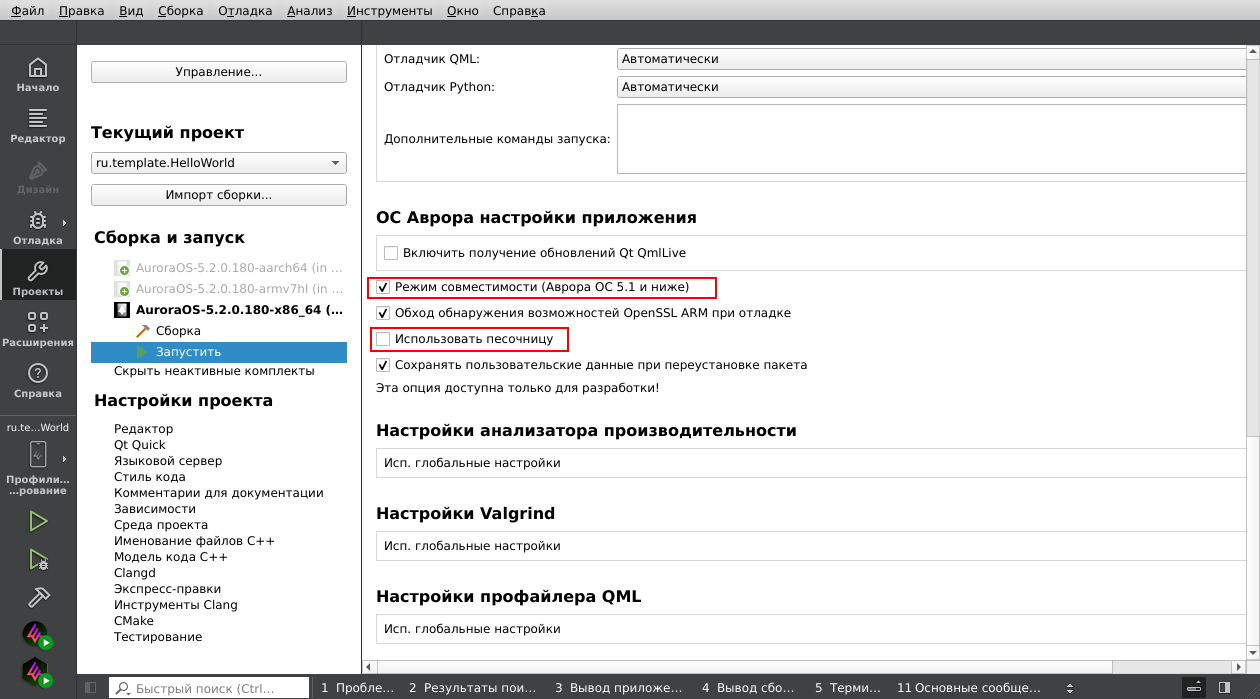Open the Отладчик Python dropdown
This screenshot has height=699, width=1260.
[931, 87]
